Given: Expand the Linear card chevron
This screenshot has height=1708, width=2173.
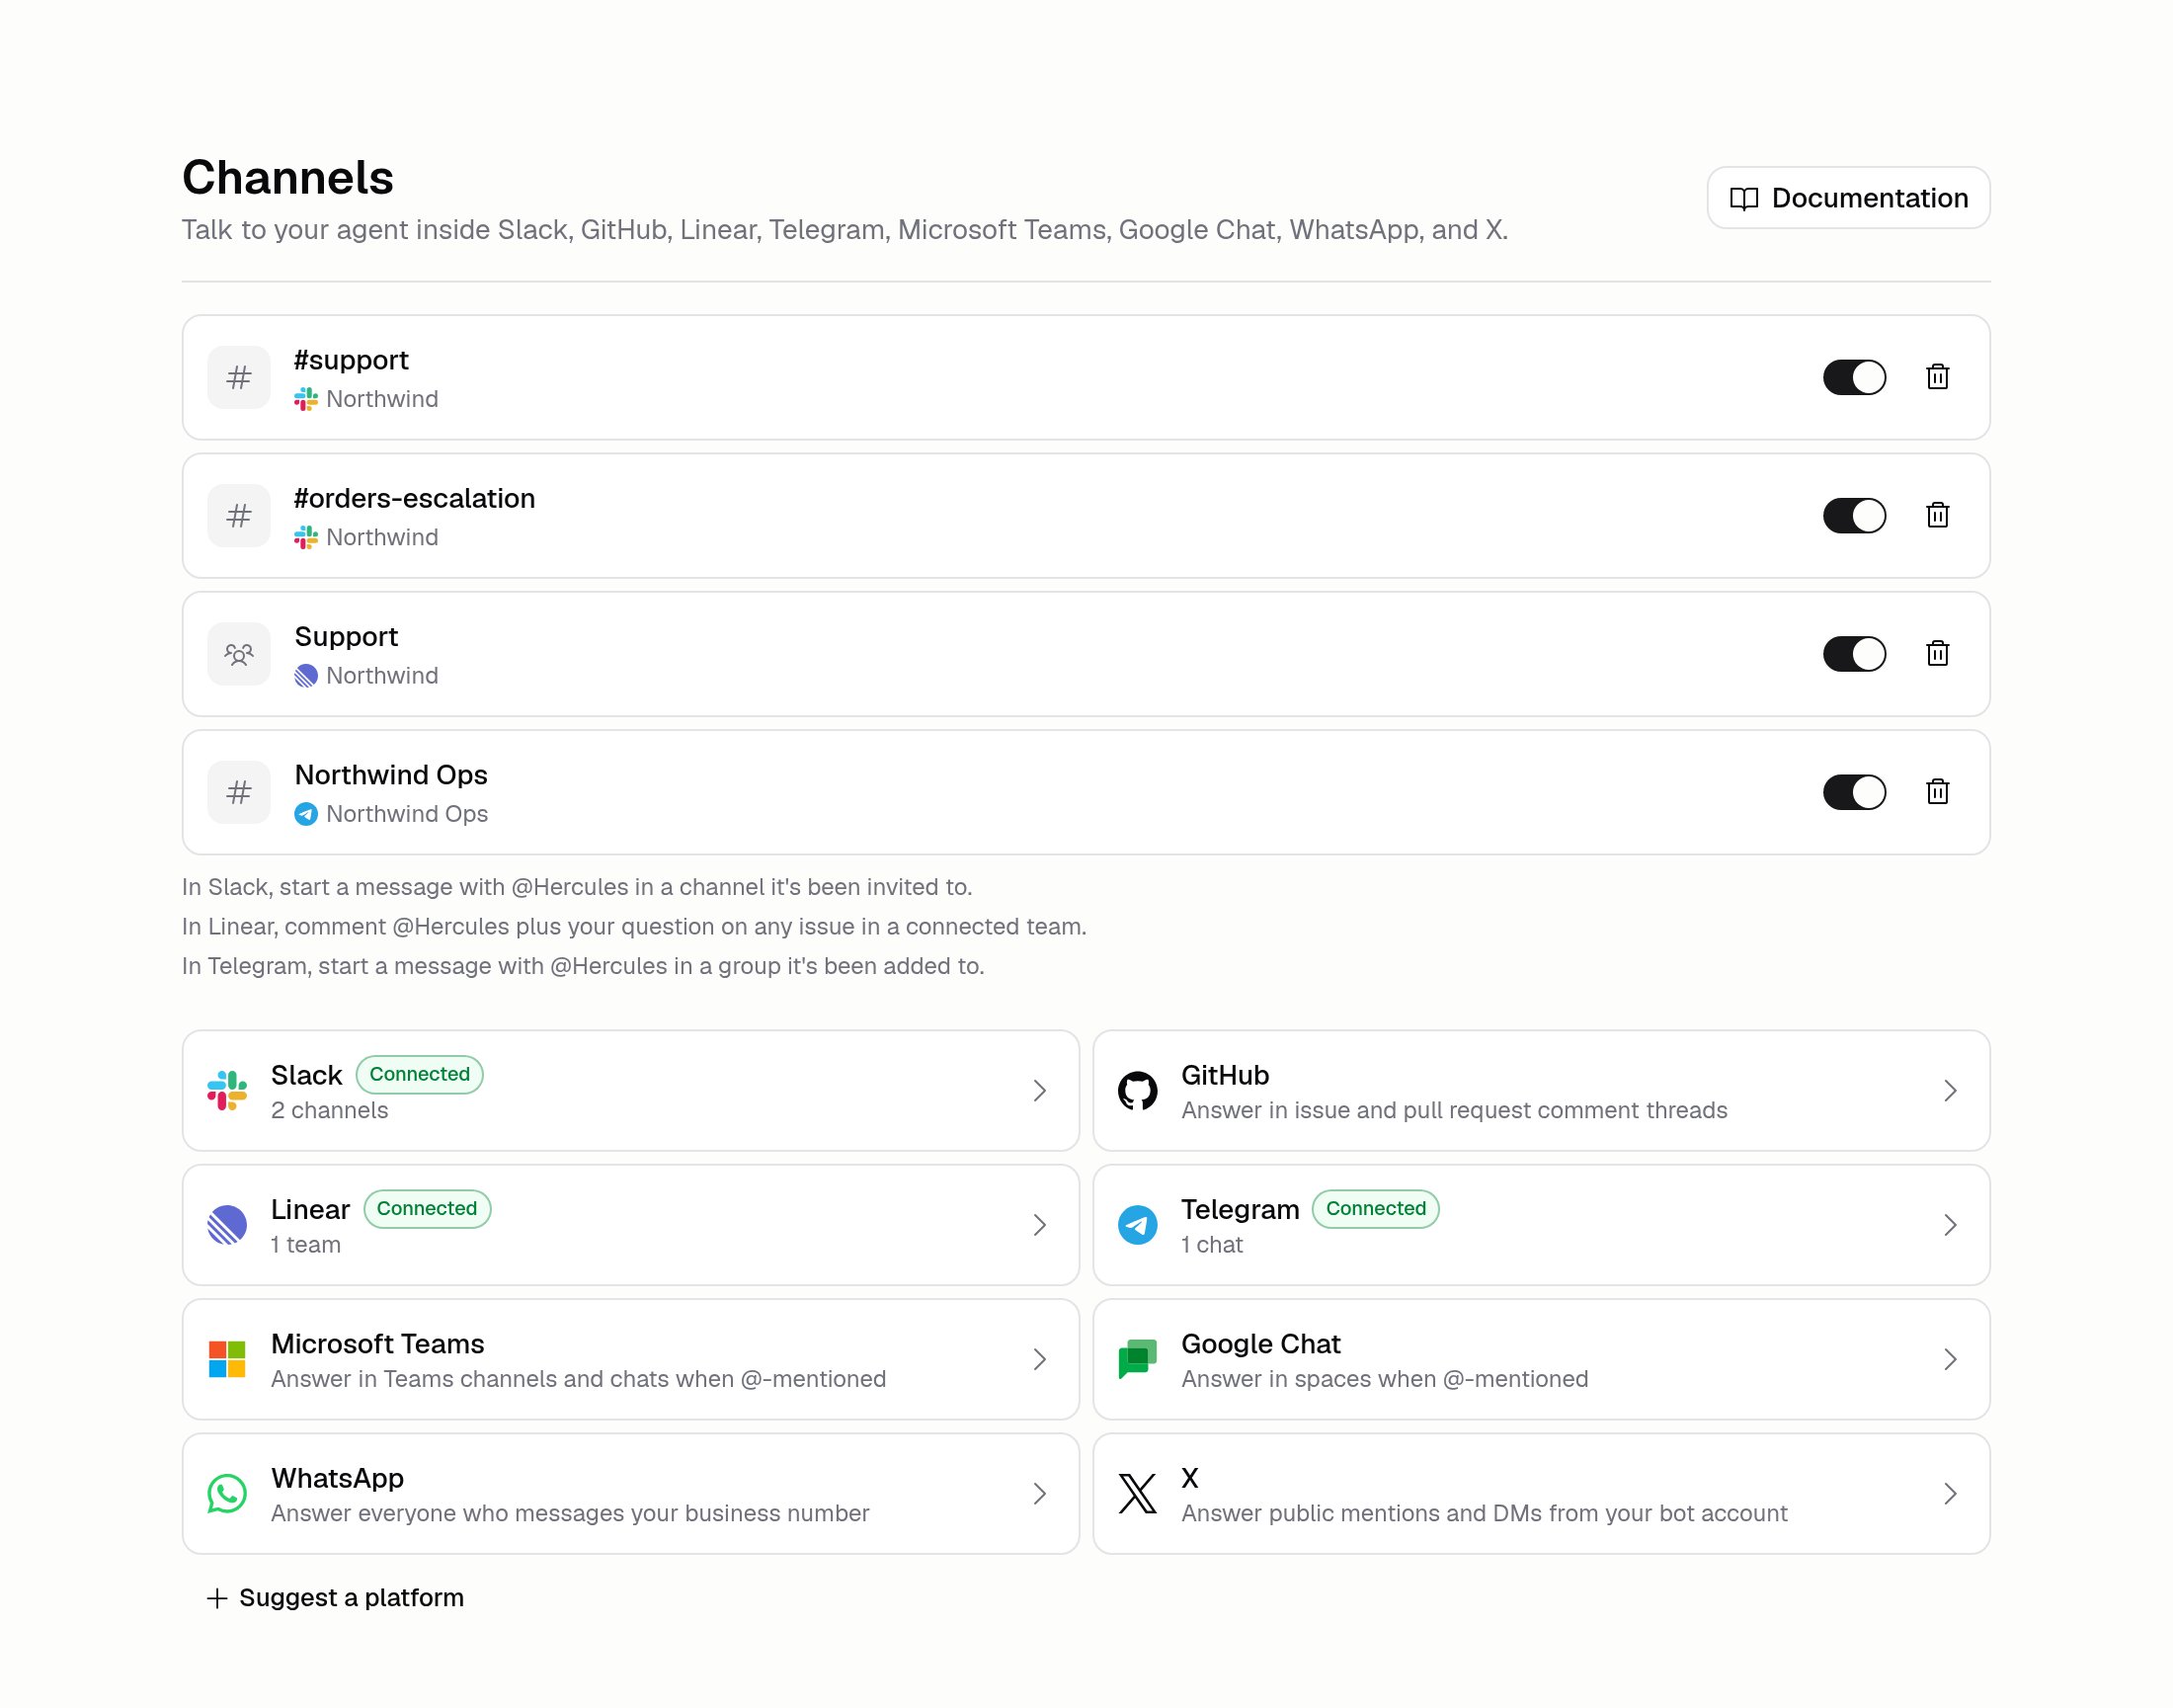Looking at the screenshot, I should 1039,1225.
